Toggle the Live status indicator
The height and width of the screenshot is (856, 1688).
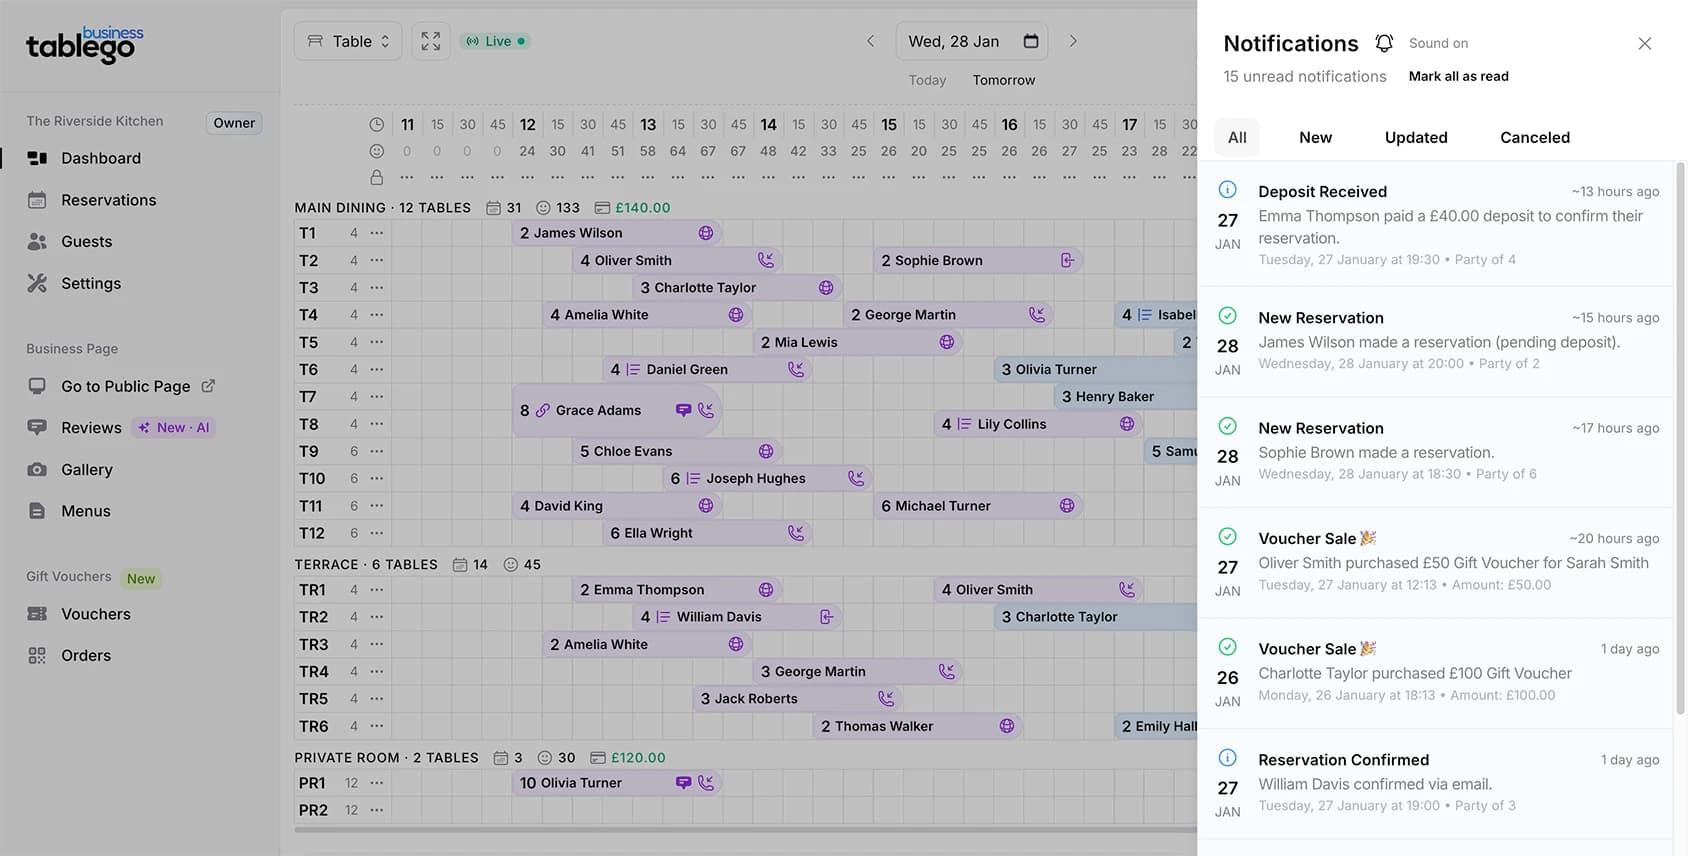[496, 41]
